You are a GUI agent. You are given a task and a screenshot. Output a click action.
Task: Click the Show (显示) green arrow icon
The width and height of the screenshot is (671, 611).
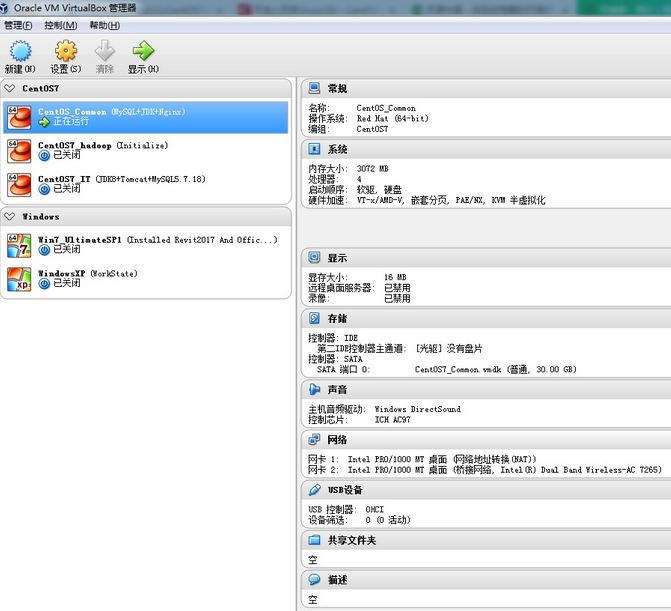pyautogui.click(x=143, y=51)
